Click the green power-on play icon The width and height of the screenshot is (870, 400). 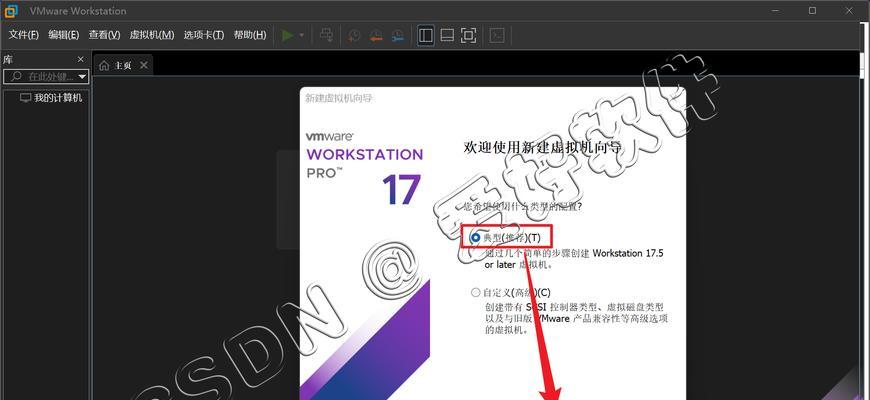pyautogui.click(x=287, y=36)
